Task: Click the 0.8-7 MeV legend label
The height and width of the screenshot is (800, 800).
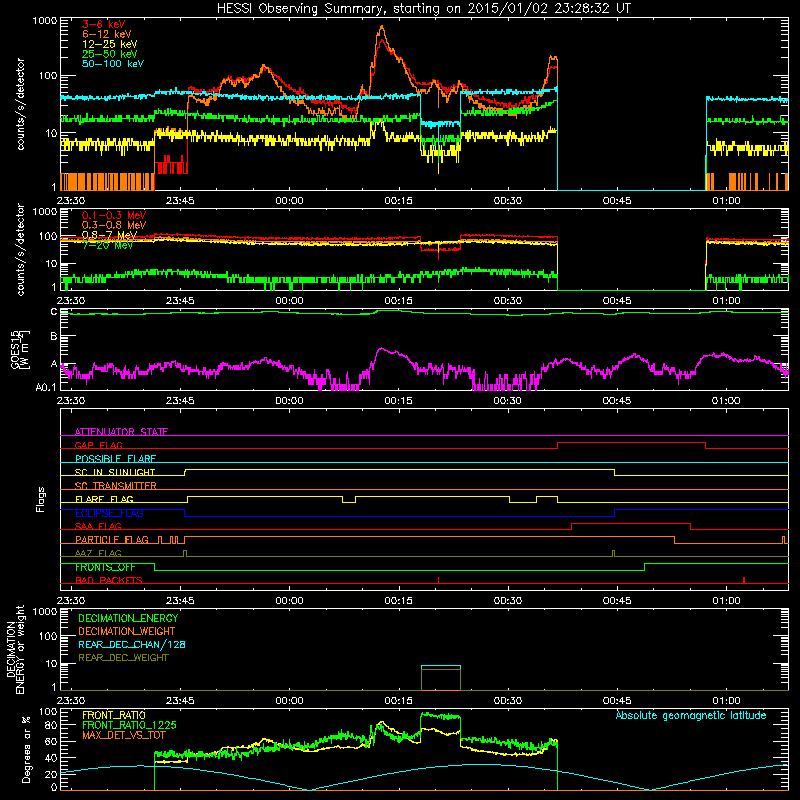Action: (110, 235)
